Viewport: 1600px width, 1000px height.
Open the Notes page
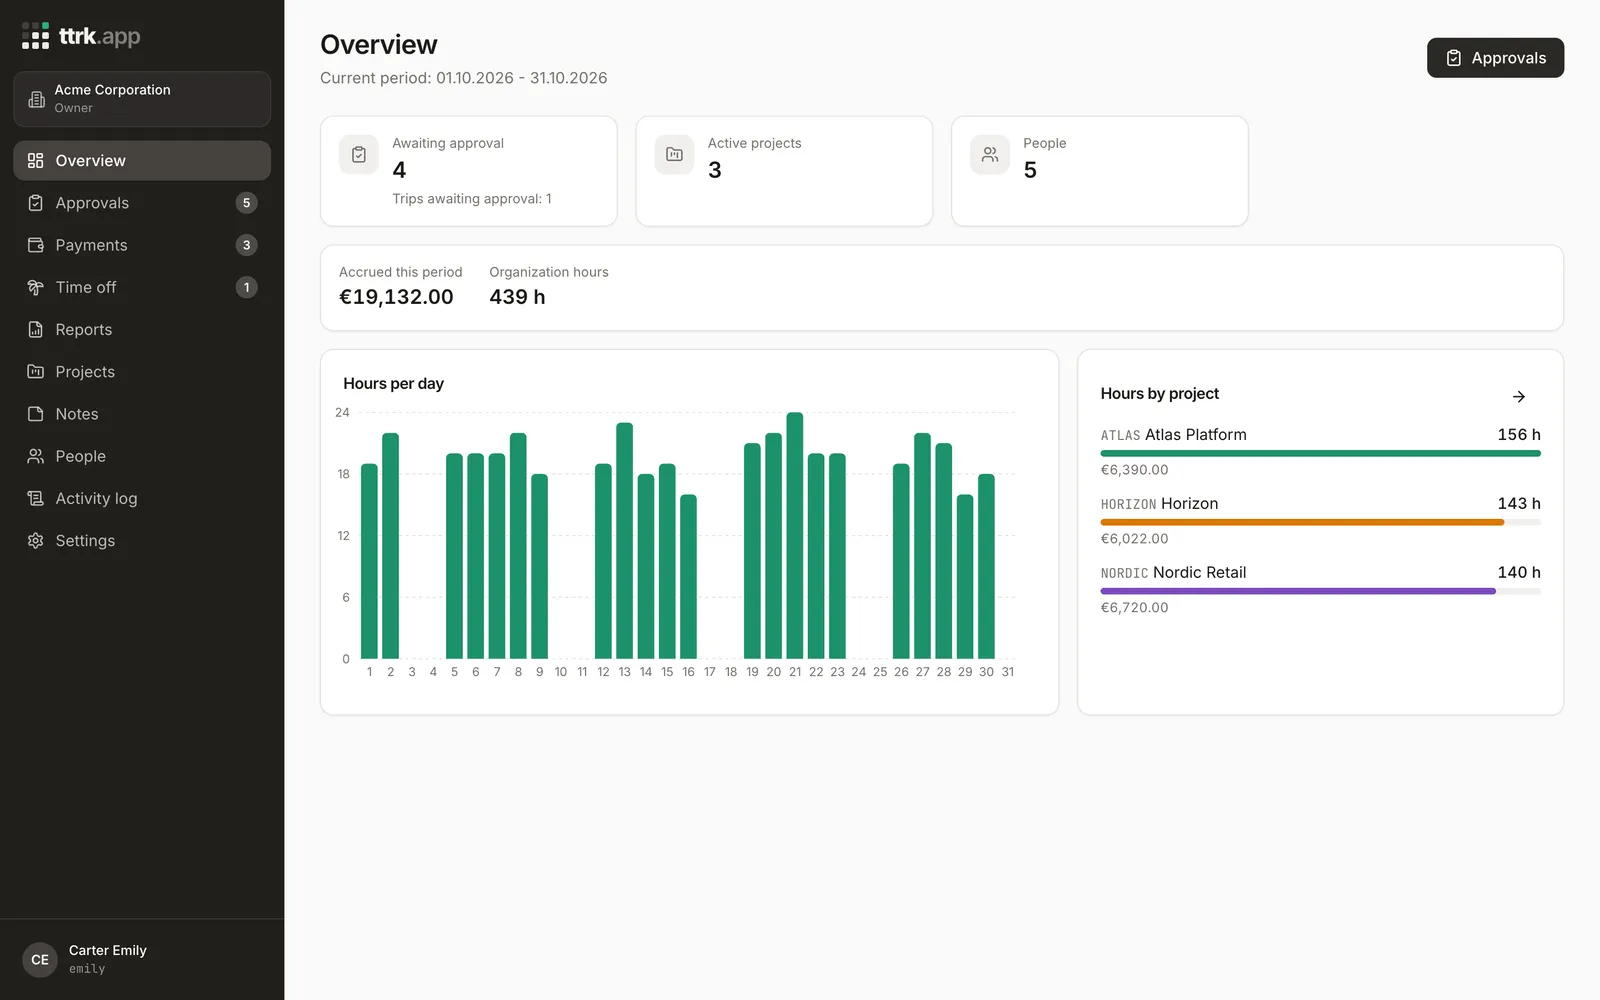142,414
